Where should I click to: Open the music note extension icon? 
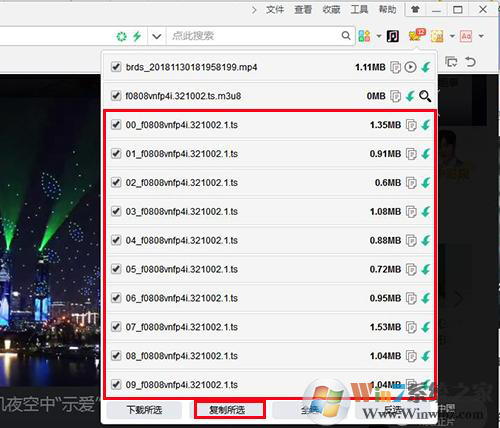click(x=393, y=36)
